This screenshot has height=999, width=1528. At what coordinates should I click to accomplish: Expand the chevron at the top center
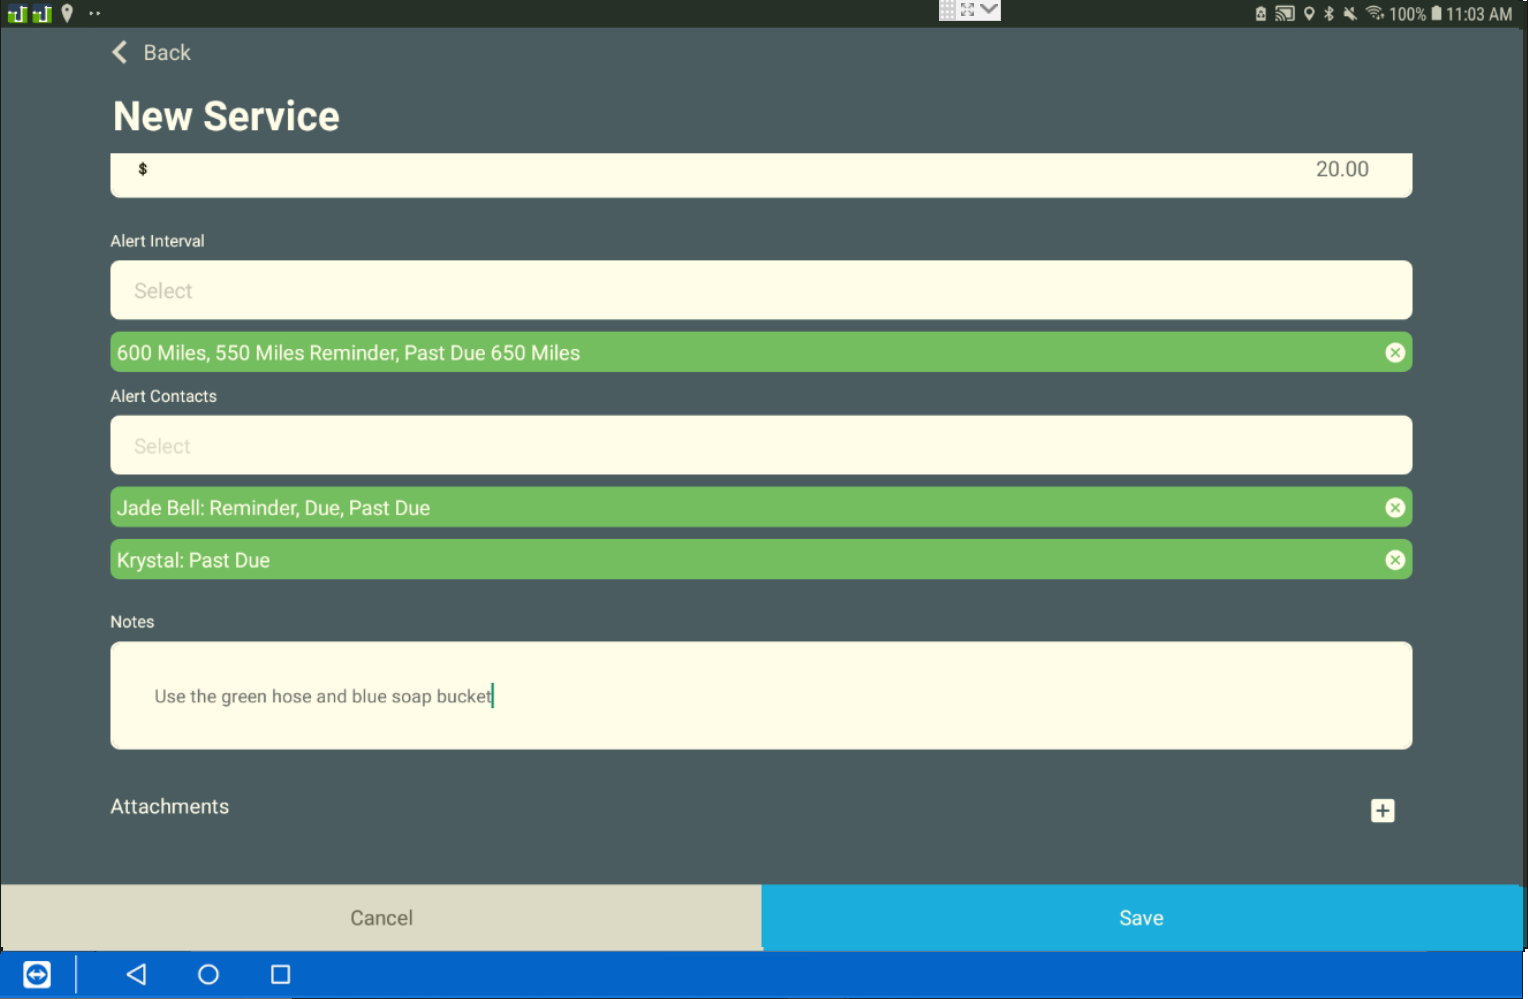click(989, 10)
